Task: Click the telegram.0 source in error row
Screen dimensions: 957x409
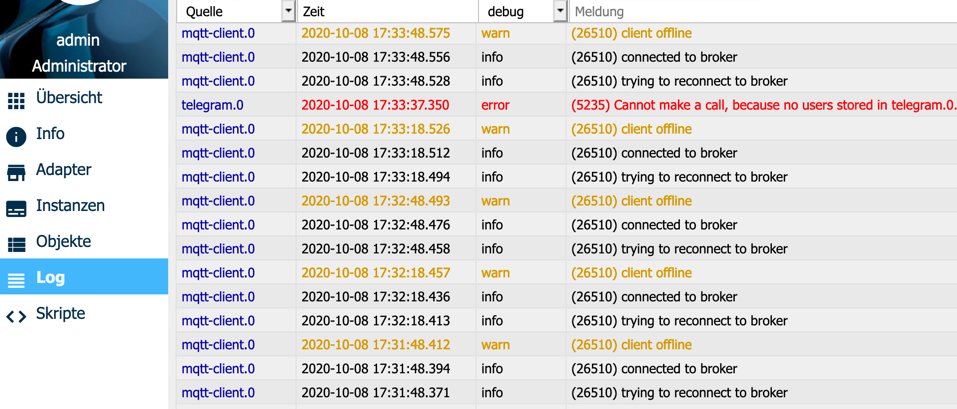Action: (212, 105)
